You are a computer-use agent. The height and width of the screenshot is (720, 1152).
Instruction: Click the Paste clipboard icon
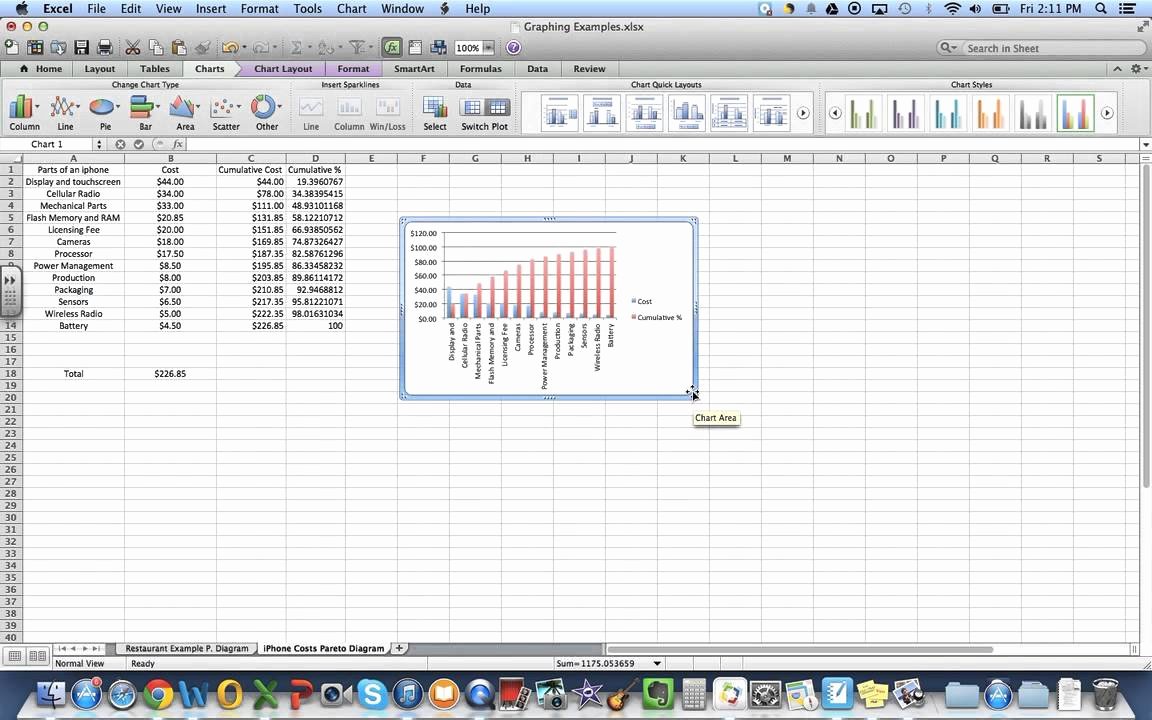pos(179,48)
